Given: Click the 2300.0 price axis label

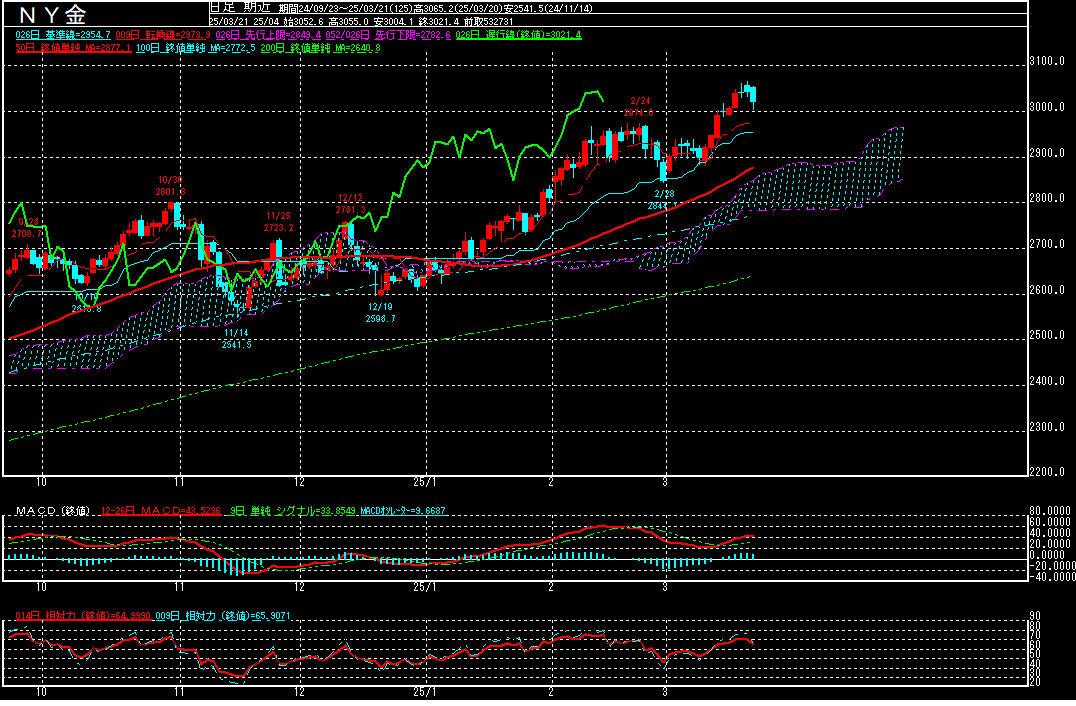Looking at the screenshot, I should [1046, 427].
